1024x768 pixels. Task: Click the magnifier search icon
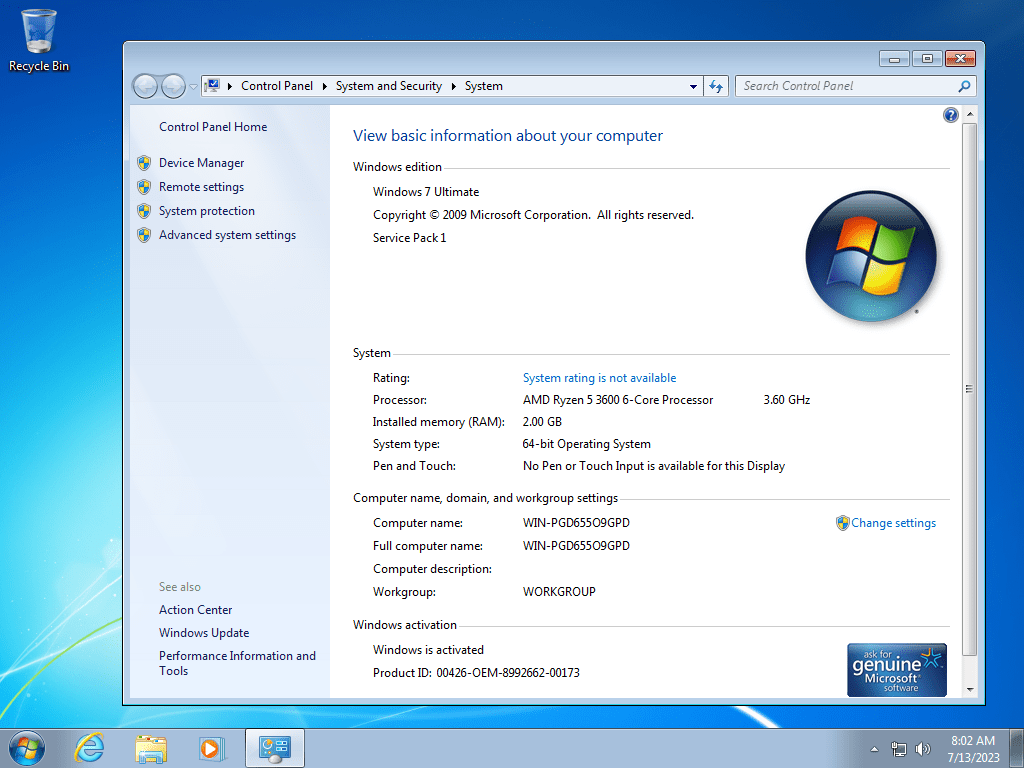pyautogui.click(x=964, y=86)
